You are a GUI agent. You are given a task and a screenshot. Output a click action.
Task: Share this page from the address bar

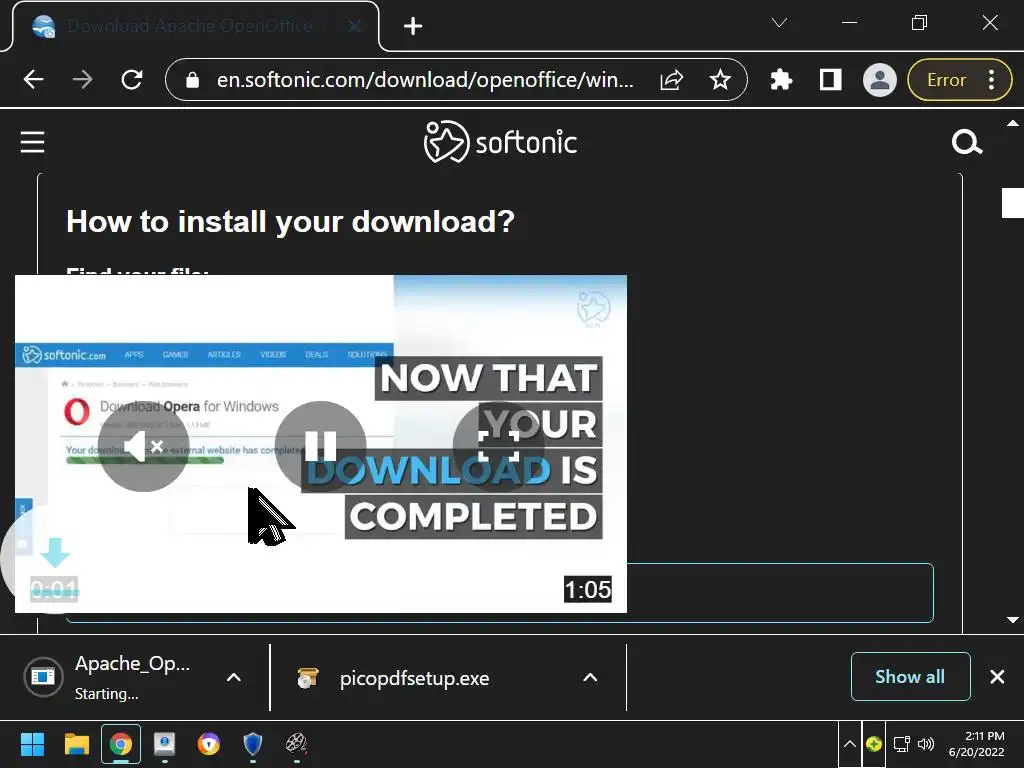pyautogui.click(x=671, y=80)
